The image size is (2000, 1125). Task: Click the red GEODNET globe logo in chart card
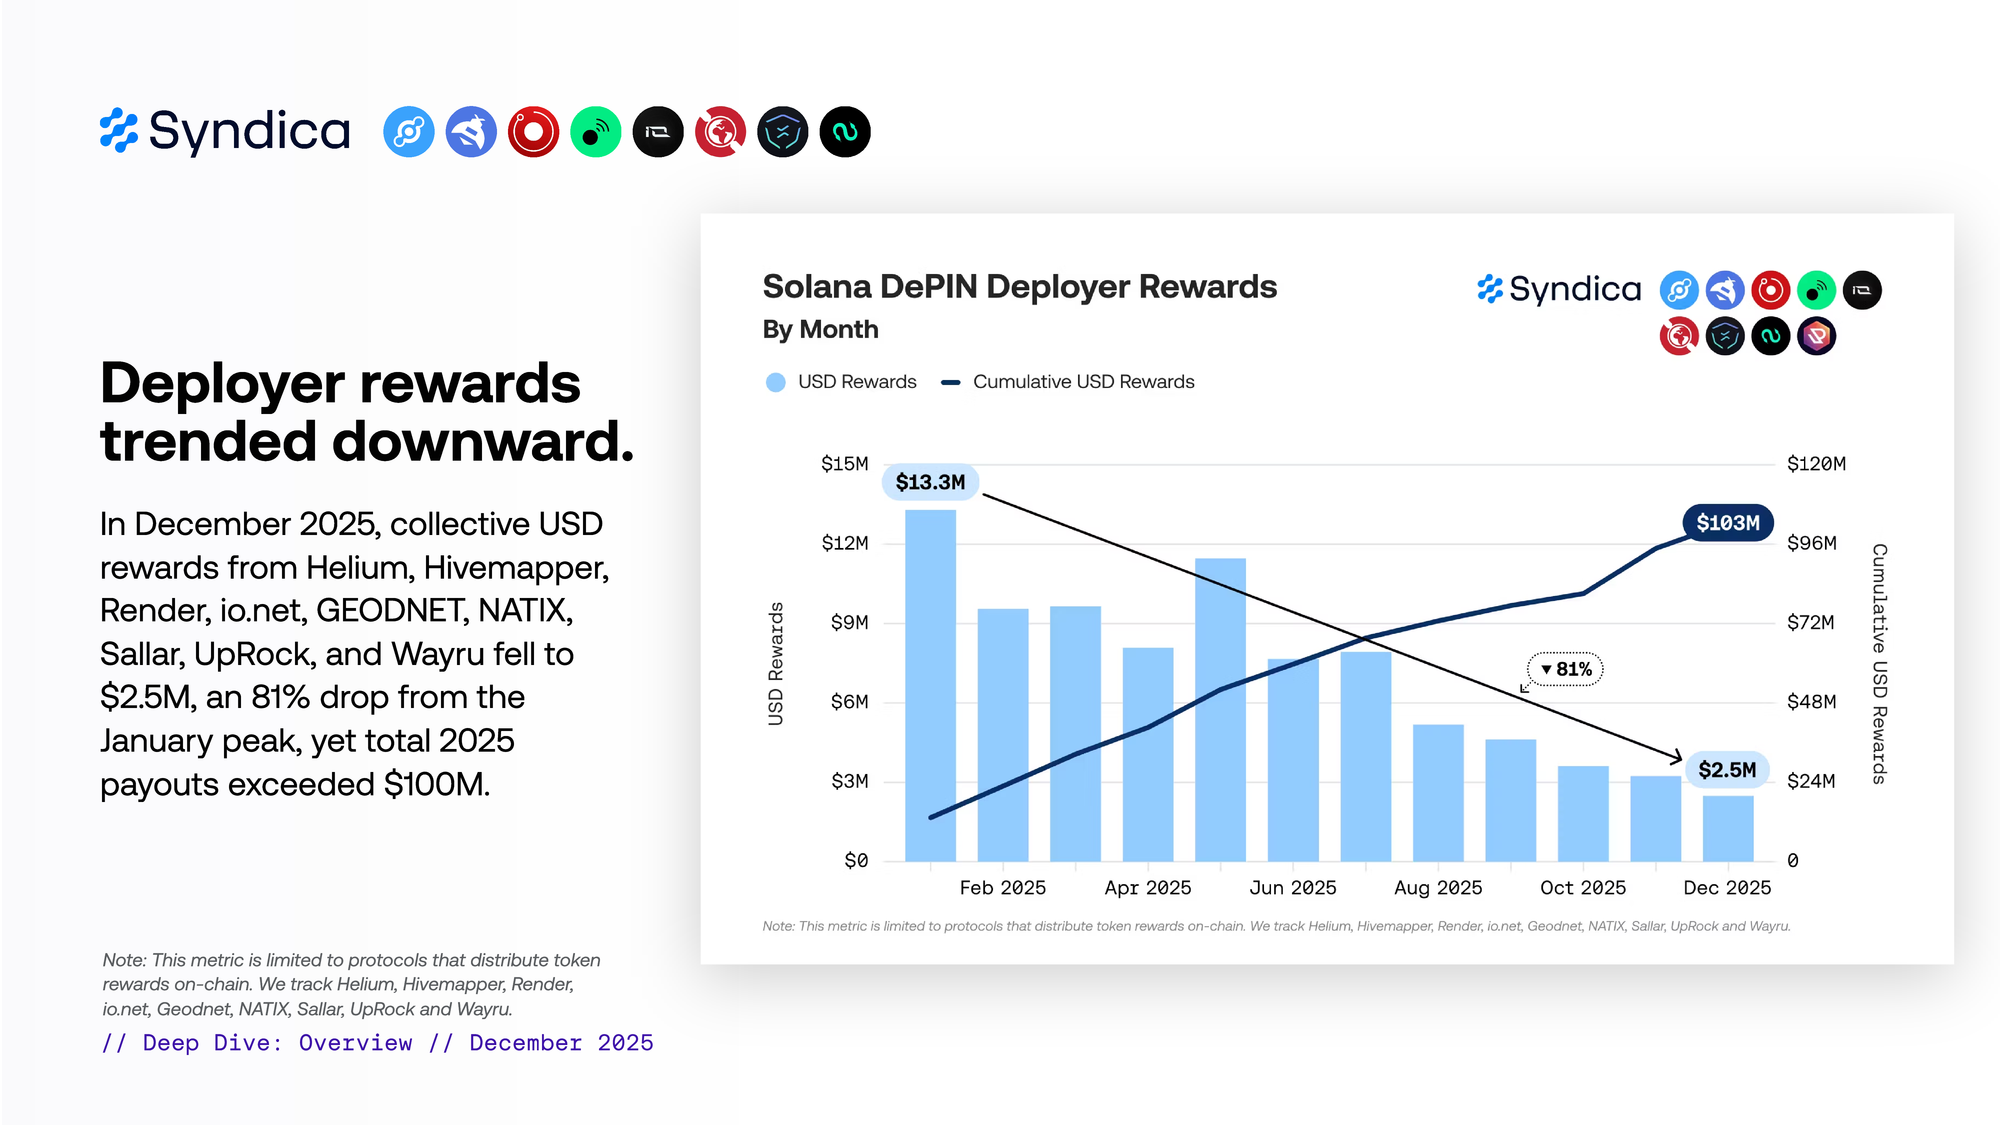(1679, 336)
